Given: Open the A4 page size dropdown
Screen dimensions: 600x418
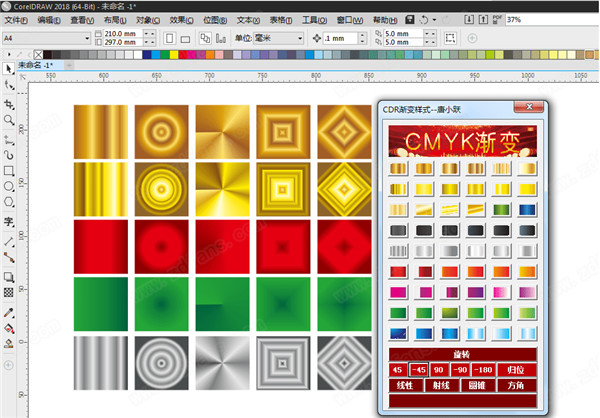Looking at the screenshot, I should 87,38.
